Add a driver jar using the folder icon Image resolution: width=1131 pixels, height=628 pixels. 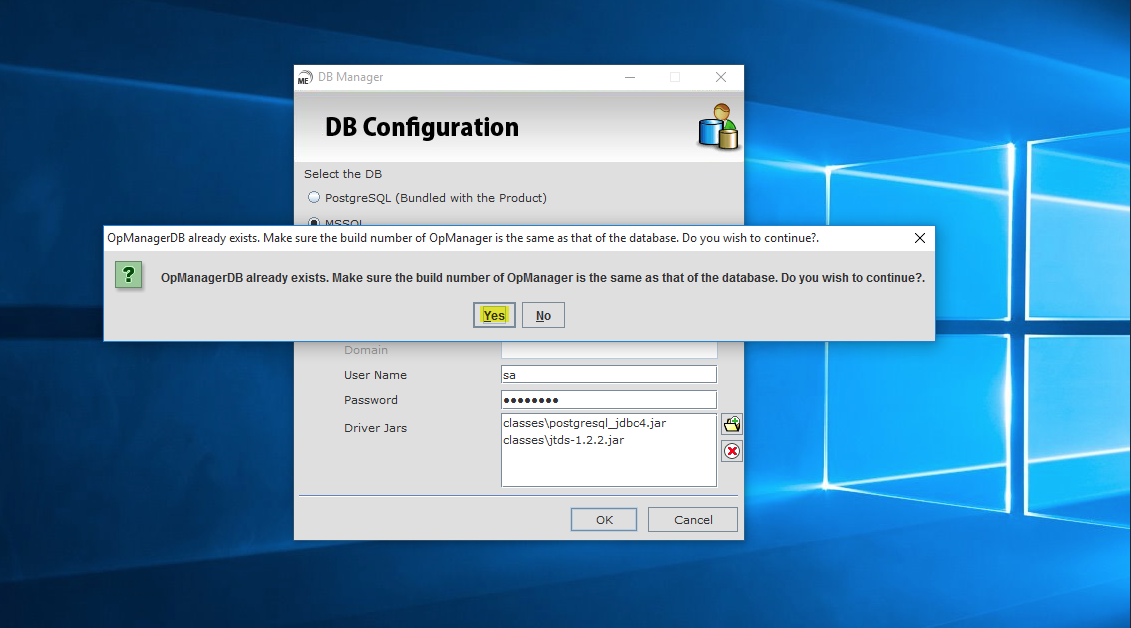point(732,424)
